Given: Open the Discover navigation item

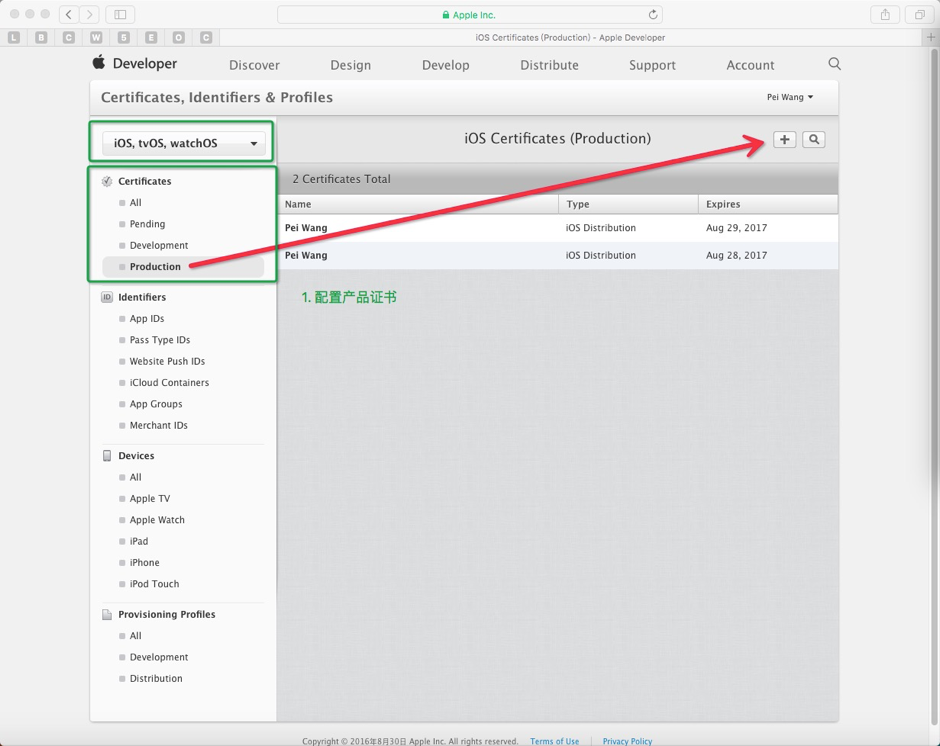Looking at the screenshot, I should click(254, 65).
